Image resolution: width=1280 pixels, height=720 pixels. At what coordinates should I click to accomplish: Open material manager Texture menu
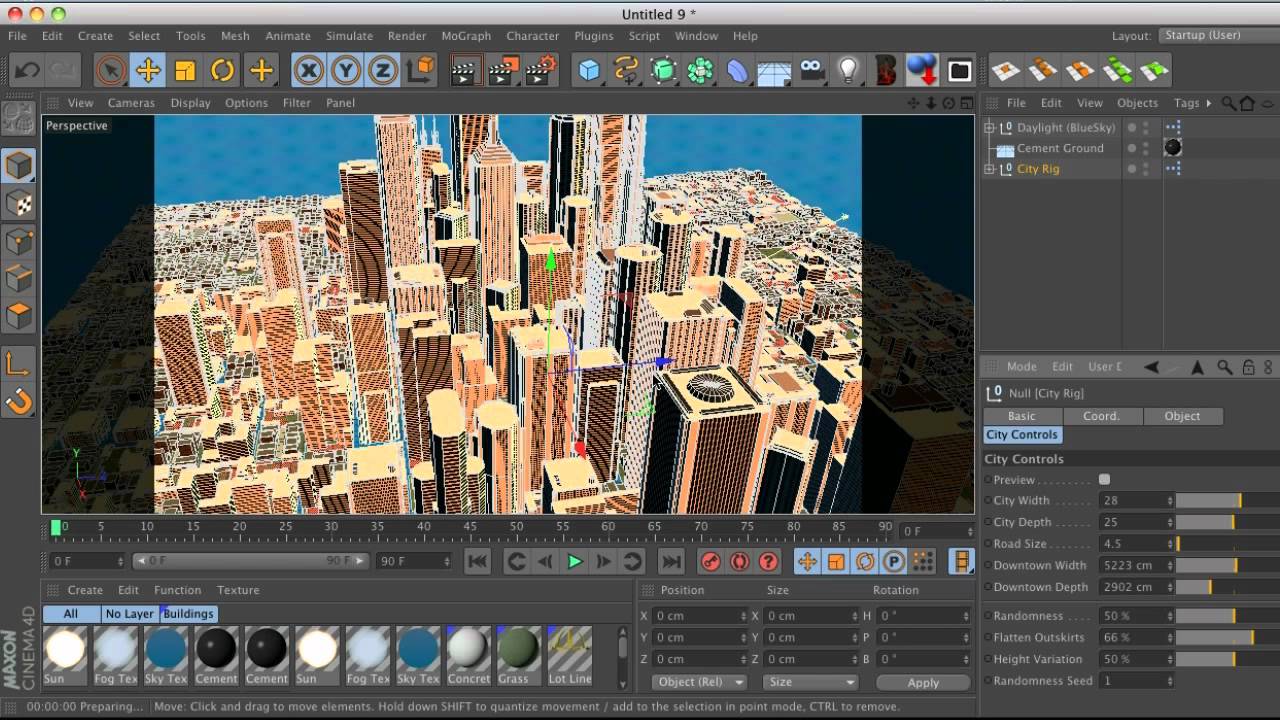tap(238, 590)
